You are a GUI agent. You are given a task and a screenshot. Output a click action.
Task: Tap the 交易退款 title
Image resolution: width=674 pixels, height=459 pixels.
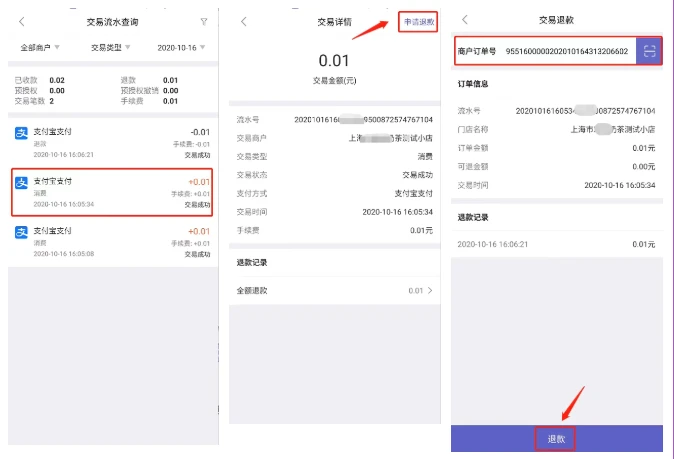[556, 20]
